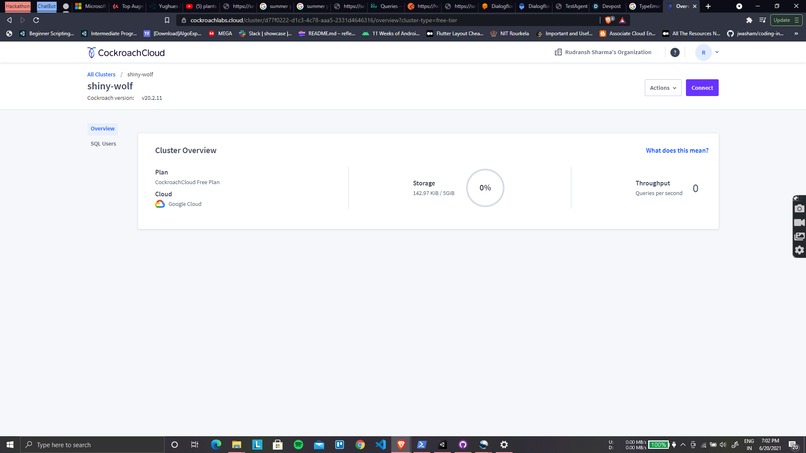Open File Explorer from taskbar
This screenshot has height=453, width=806.
pos(236,445)
